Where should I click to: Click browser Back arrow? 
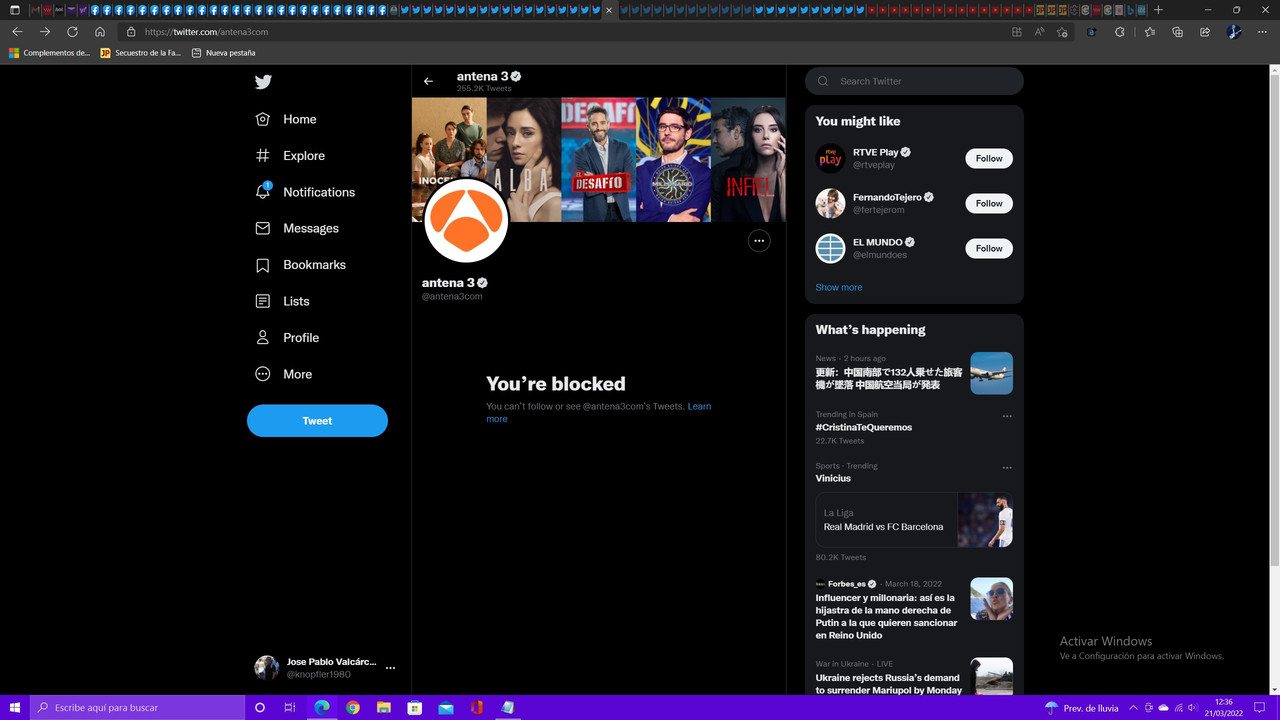(x=17, y=32)
